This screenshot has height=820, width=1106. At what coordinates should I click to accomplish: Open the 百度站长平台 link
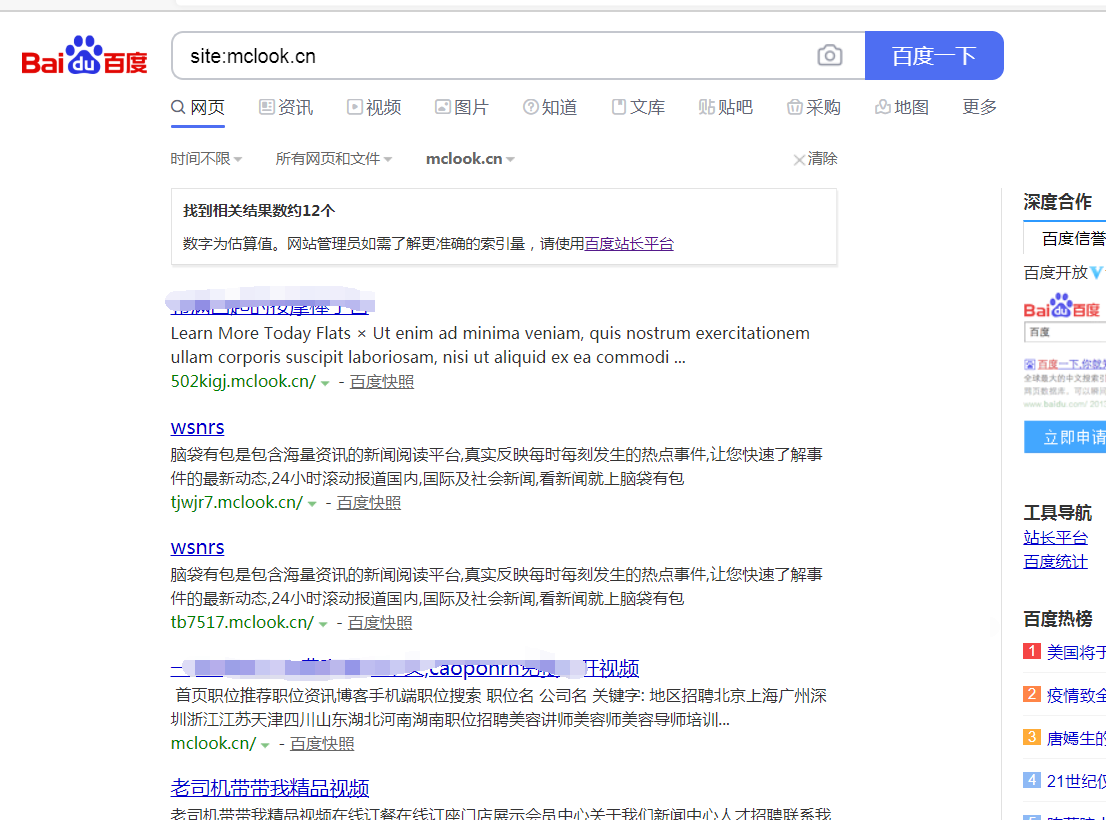point(629,243)
